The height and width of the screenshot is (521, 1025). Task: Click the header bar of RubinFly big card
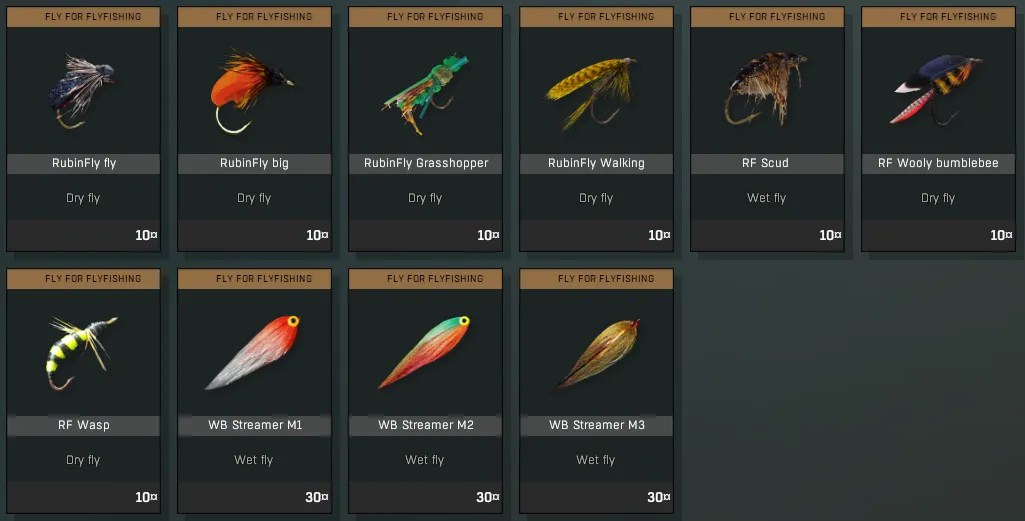pyautogui.click(x=254, y=17)
